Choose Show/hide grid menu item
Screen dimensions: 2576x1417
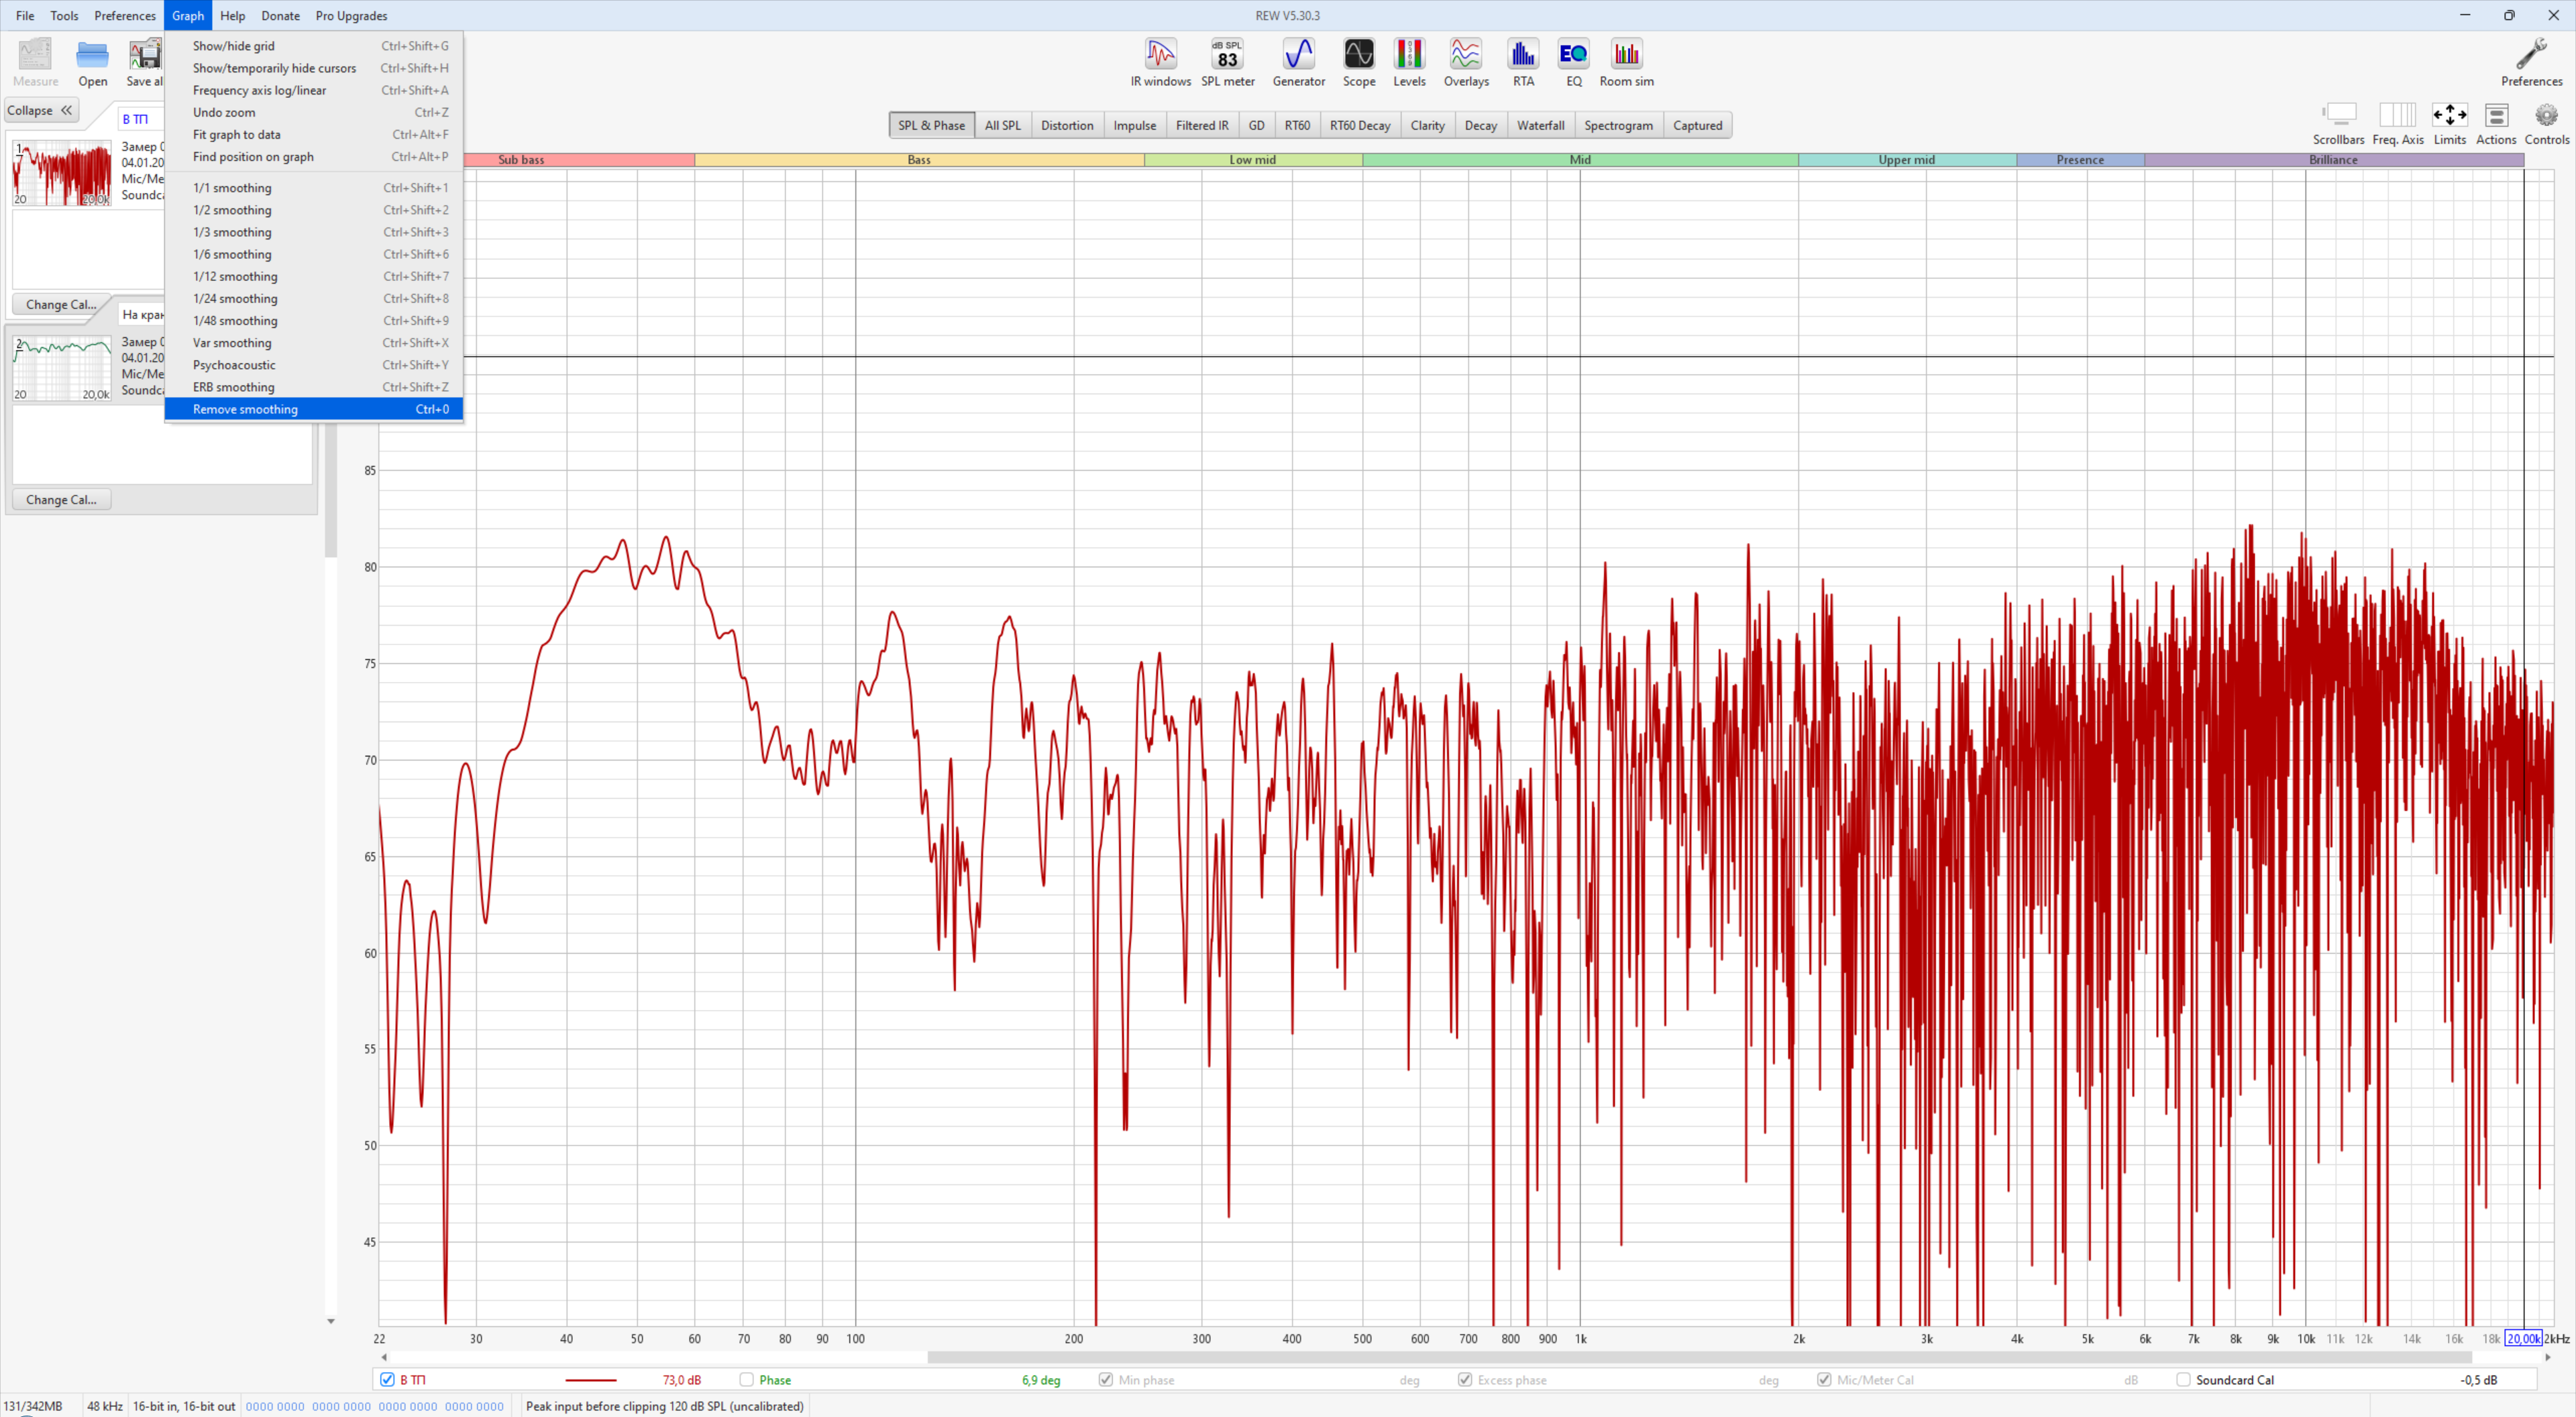(x=313, y=46)
